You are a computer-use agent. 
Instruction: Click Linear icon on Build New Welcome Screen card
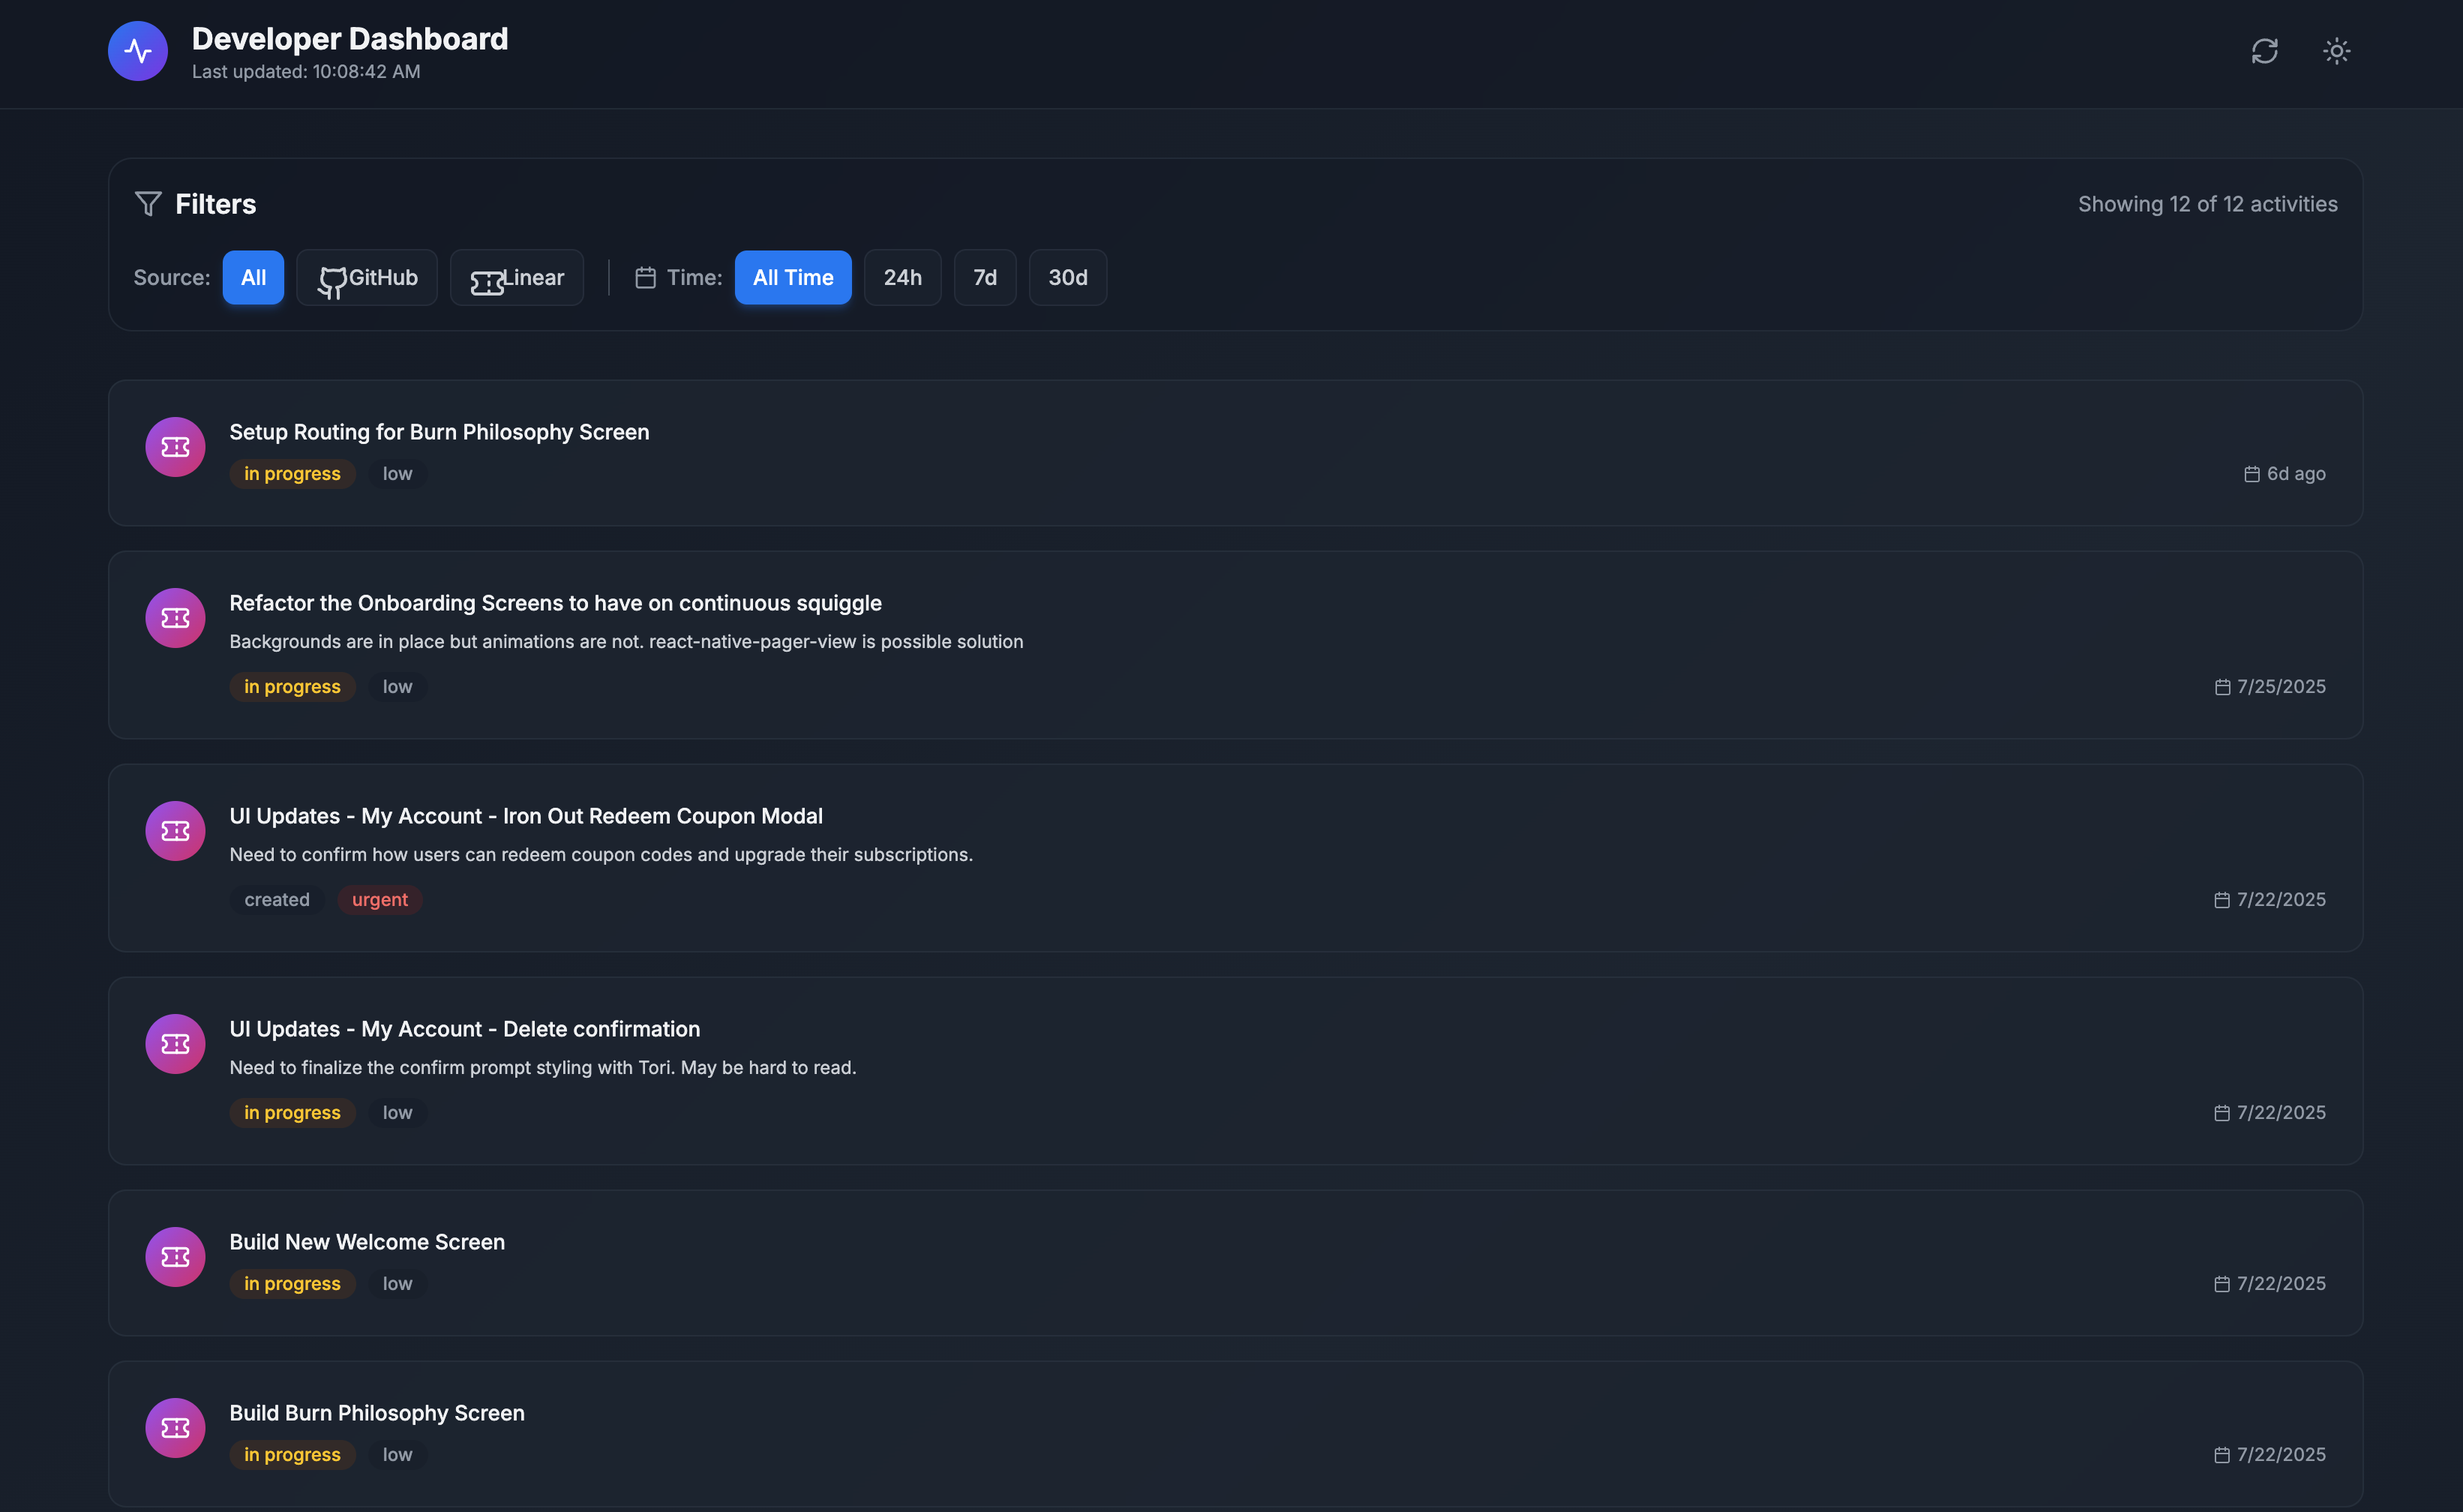click(175, 1257)
